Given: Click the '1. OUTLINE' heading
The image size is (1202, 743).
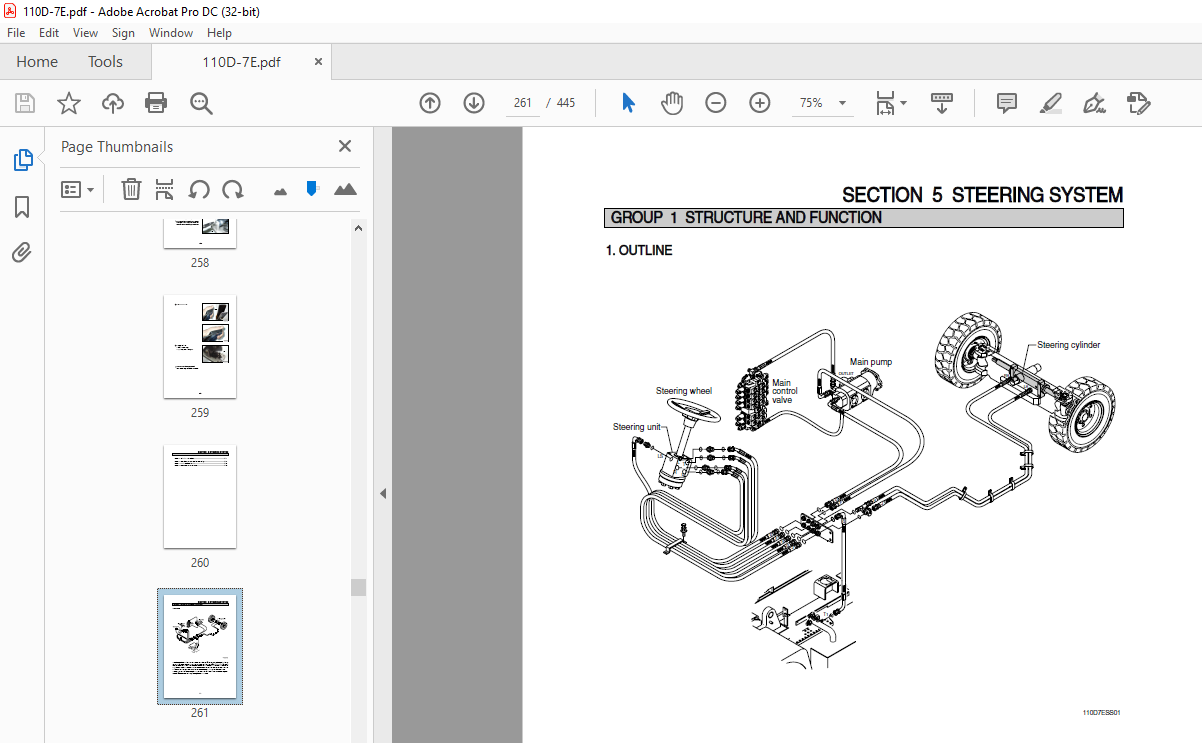Looking at the screenshot, I should coord(639,251).
